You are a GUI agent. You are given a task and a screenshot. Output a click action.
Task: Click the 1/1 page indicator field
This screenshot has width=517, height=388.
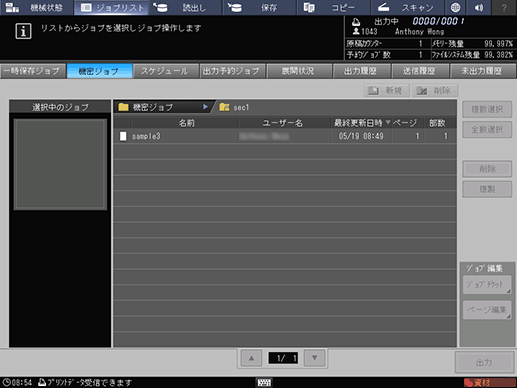(x=283, y=358)
